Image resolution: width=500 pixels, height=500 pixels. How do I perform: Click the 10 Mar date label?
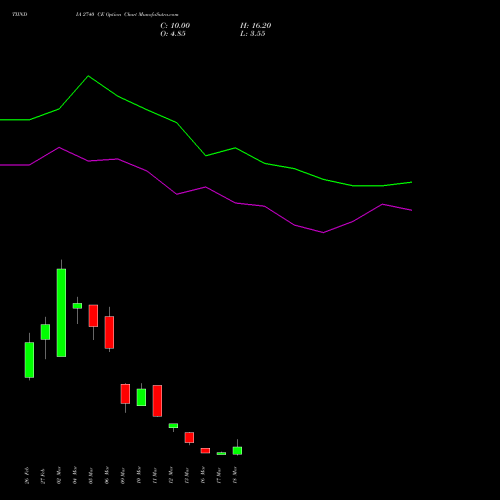click(139, 476)
